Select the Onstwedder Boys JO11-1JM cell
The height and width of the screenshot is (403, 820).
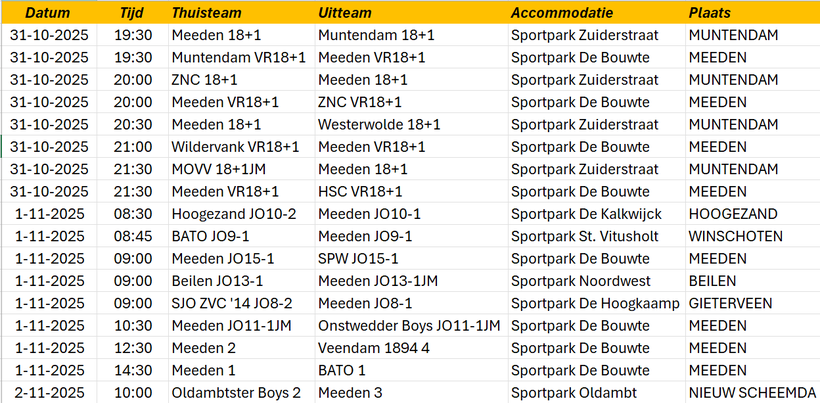[408, 325]
